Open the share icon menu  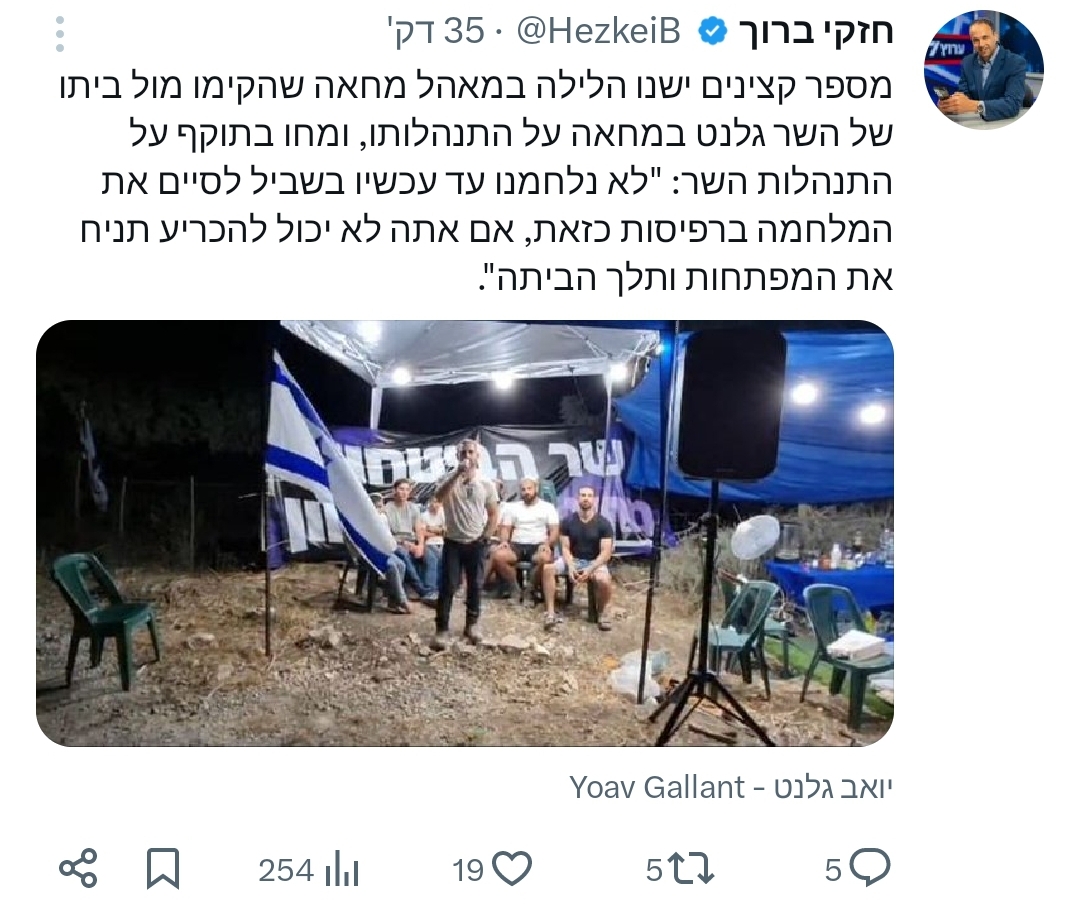(78, 869)
